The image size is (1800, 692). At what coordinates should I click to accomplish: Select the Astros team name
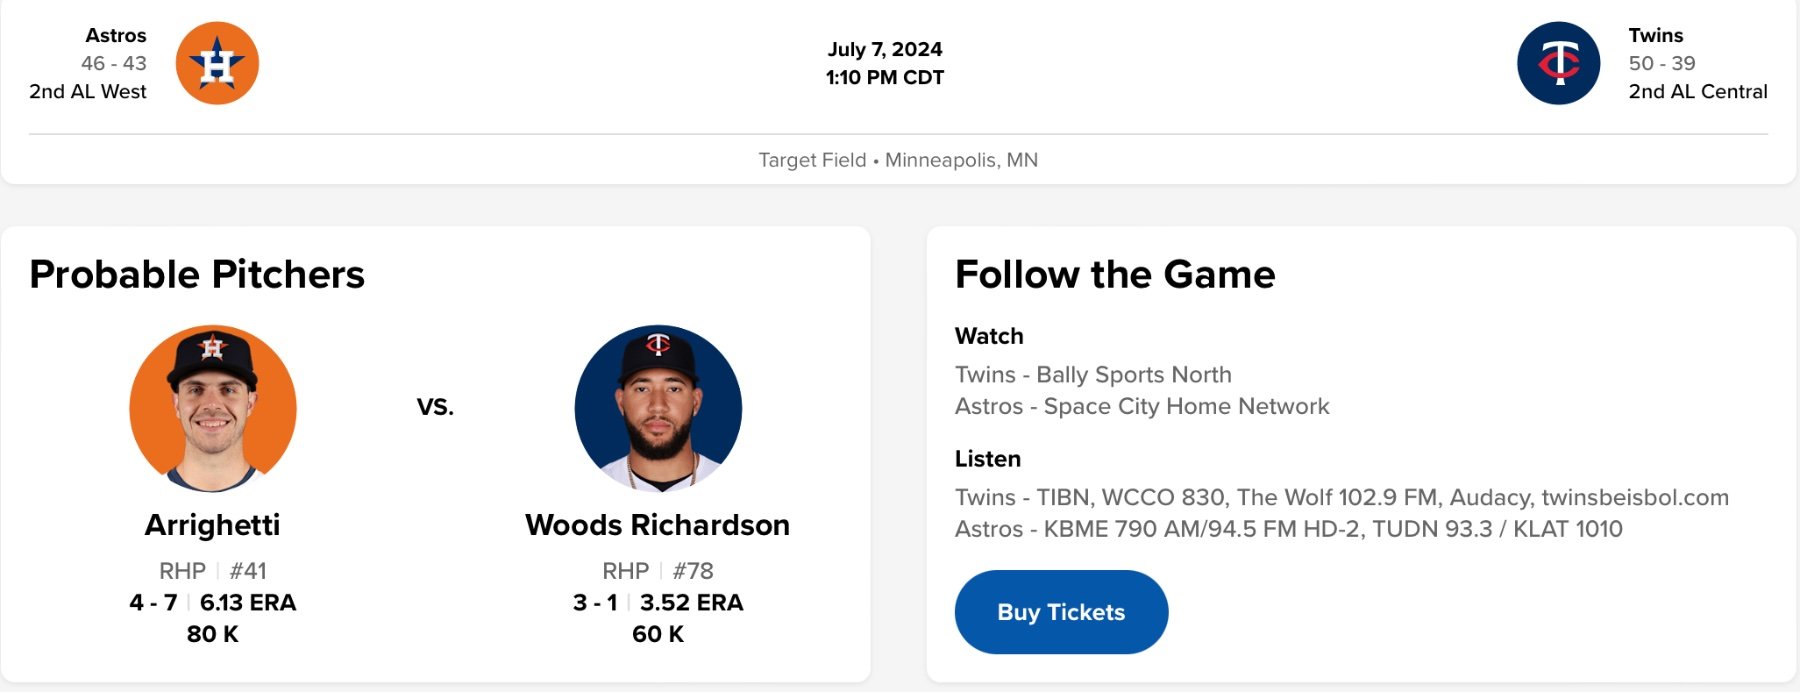tap(116, 35)
